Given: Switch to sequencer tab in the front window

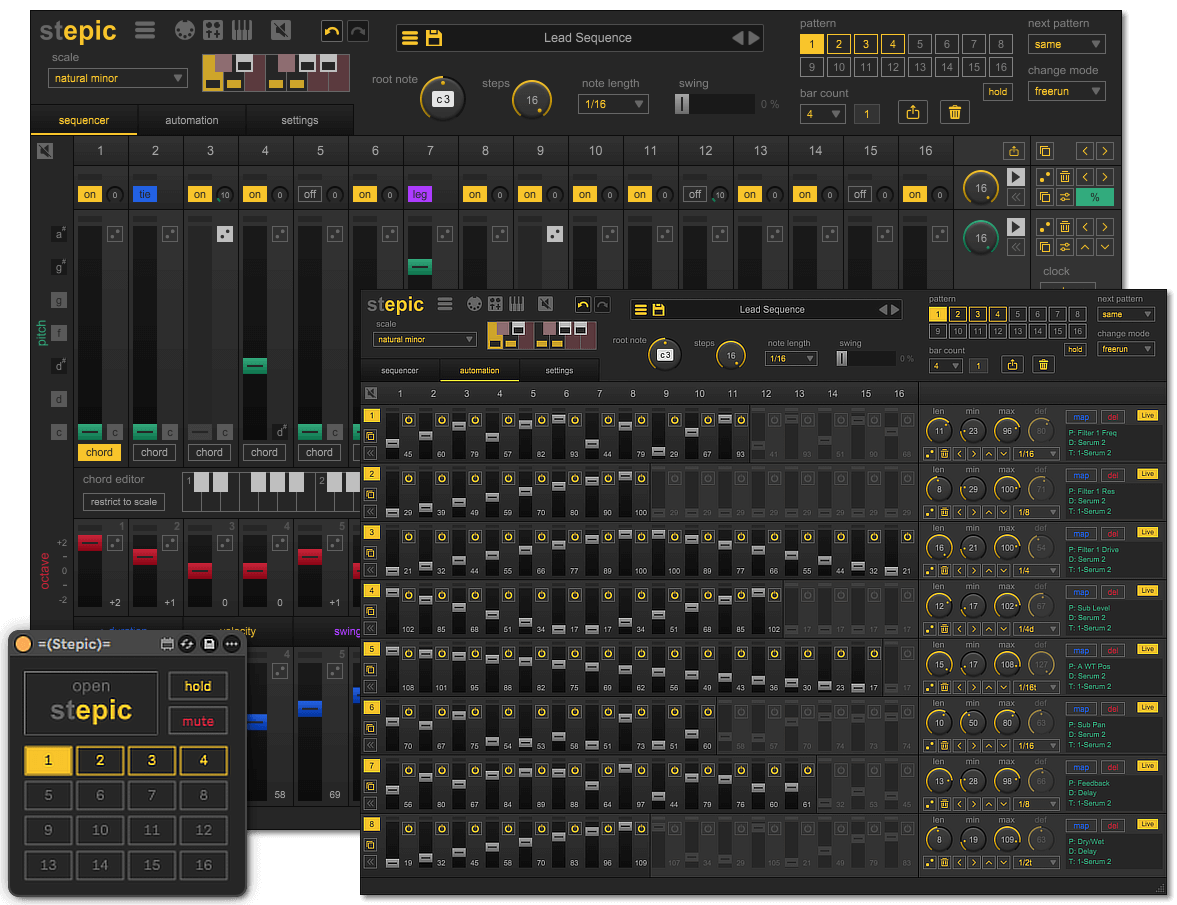Looking at the screenshot, I should click(400, 371).
